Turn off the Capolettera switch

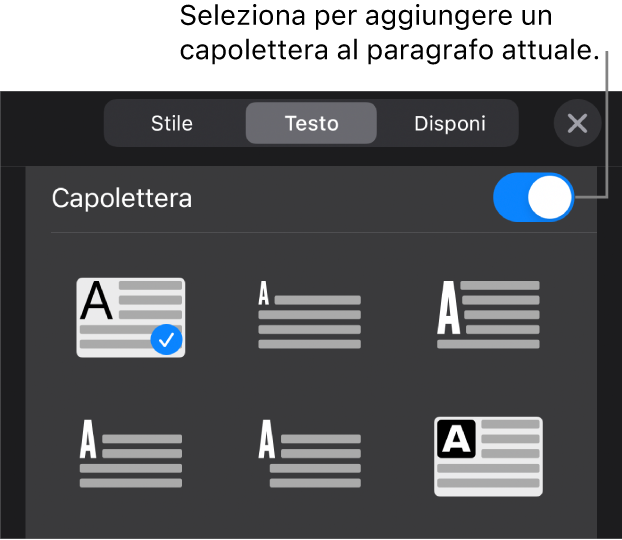click(534, 198)
